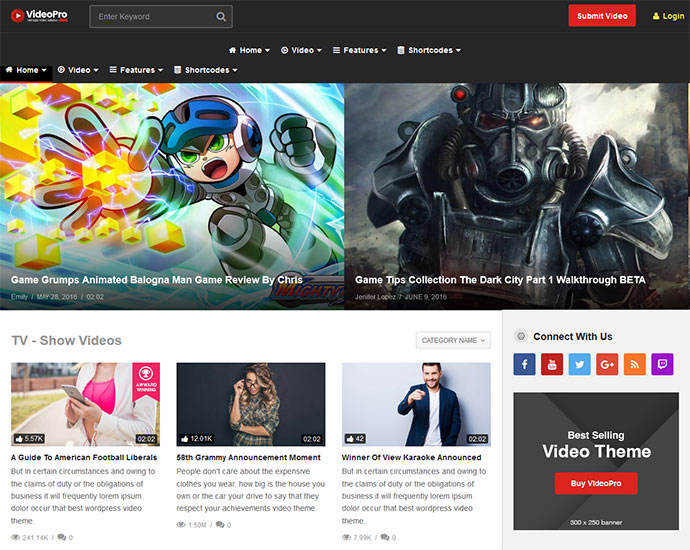Click author Emily on the featured video
The width and height of the screenshot is (690, 550).
(x=19, y=297)
